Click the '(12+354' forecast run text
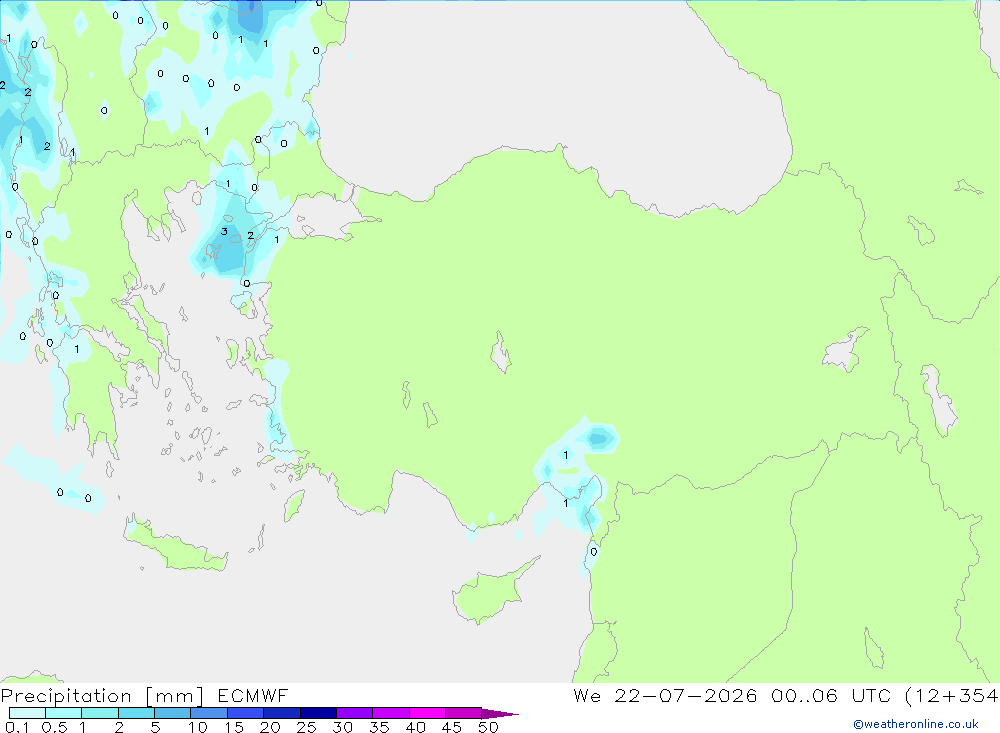 (x=952, y=695)
